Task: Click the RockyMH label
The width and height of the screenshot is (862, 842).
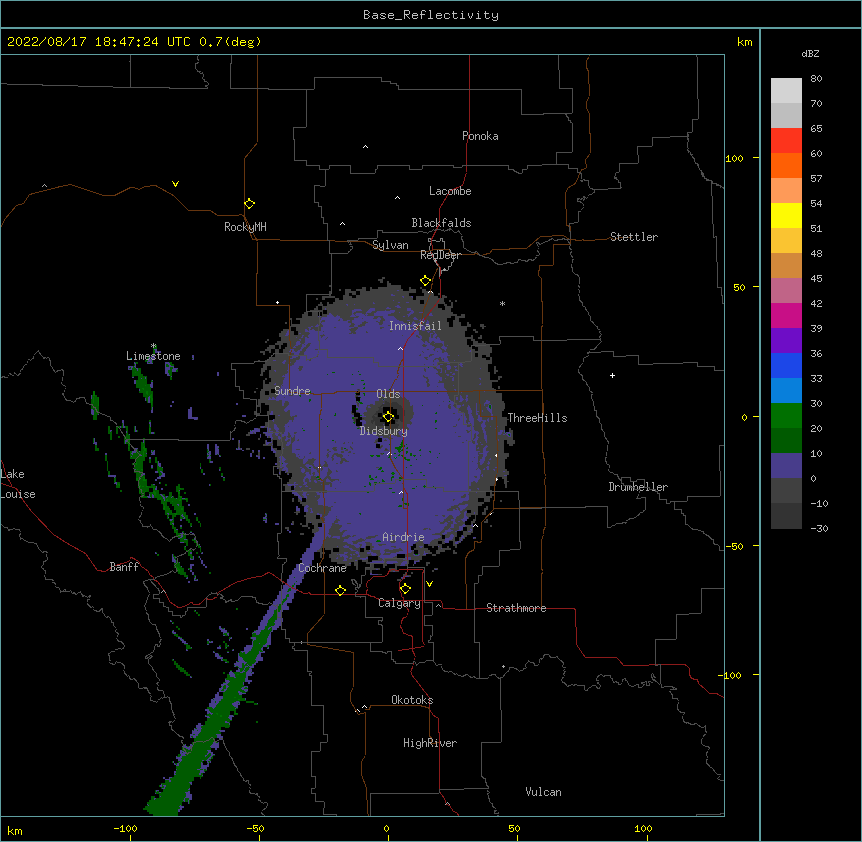Action: tap(245, 227)
